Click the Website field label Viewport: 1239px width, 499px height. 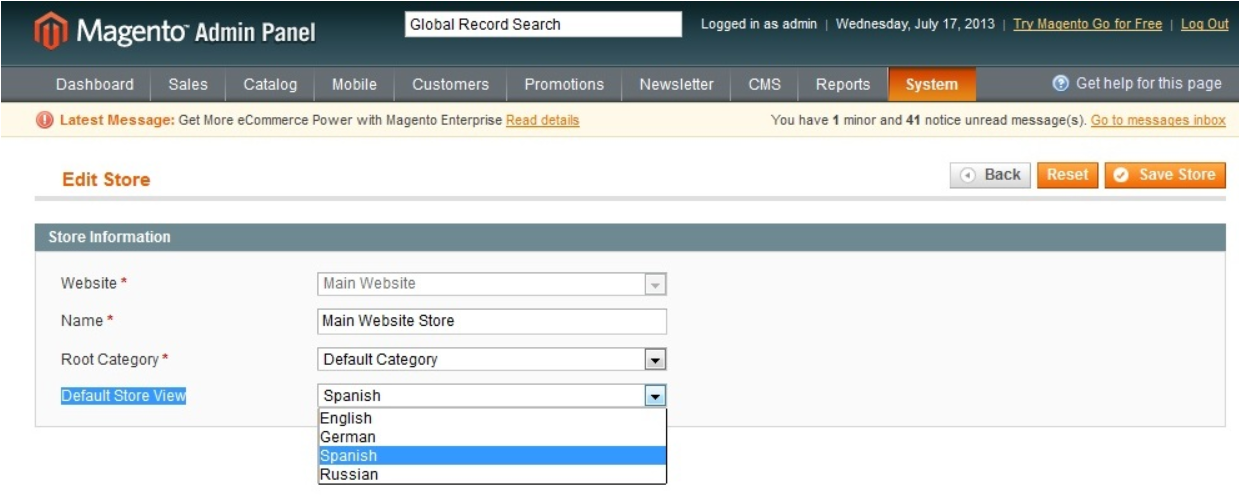94,284
